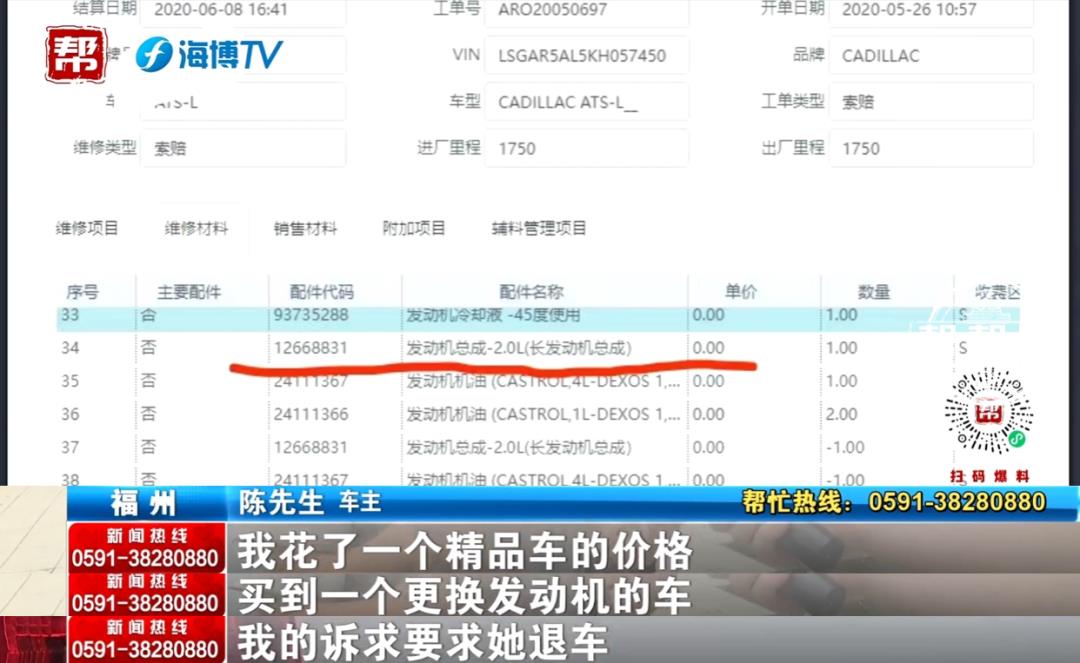Click sequence number 36
The width and height of the screenshot is (1080, 663).
[x=70, y=414]
